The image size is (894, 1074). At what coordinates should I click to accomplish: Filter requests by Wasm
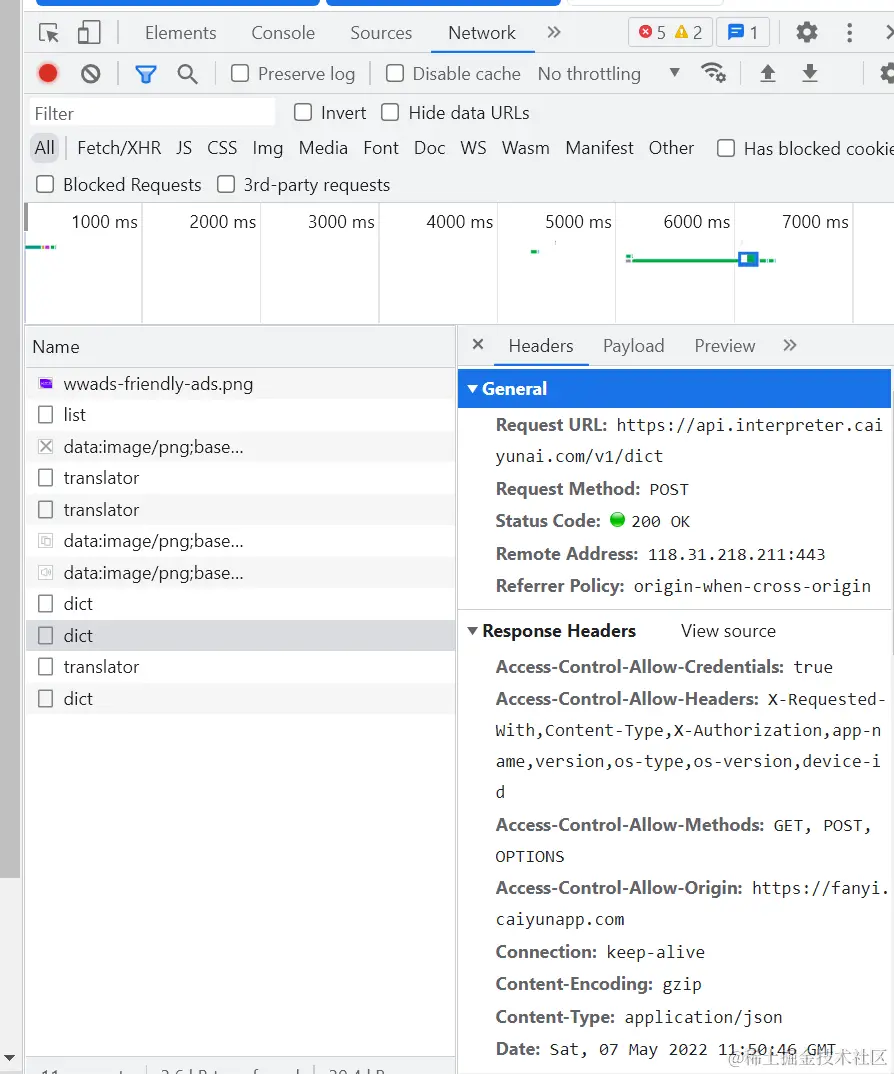tap(525, 148)
